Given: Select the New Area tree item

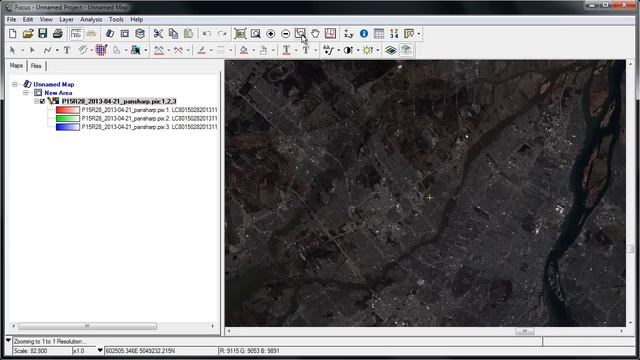Looking at the screenshot, I should pos(58,93).
